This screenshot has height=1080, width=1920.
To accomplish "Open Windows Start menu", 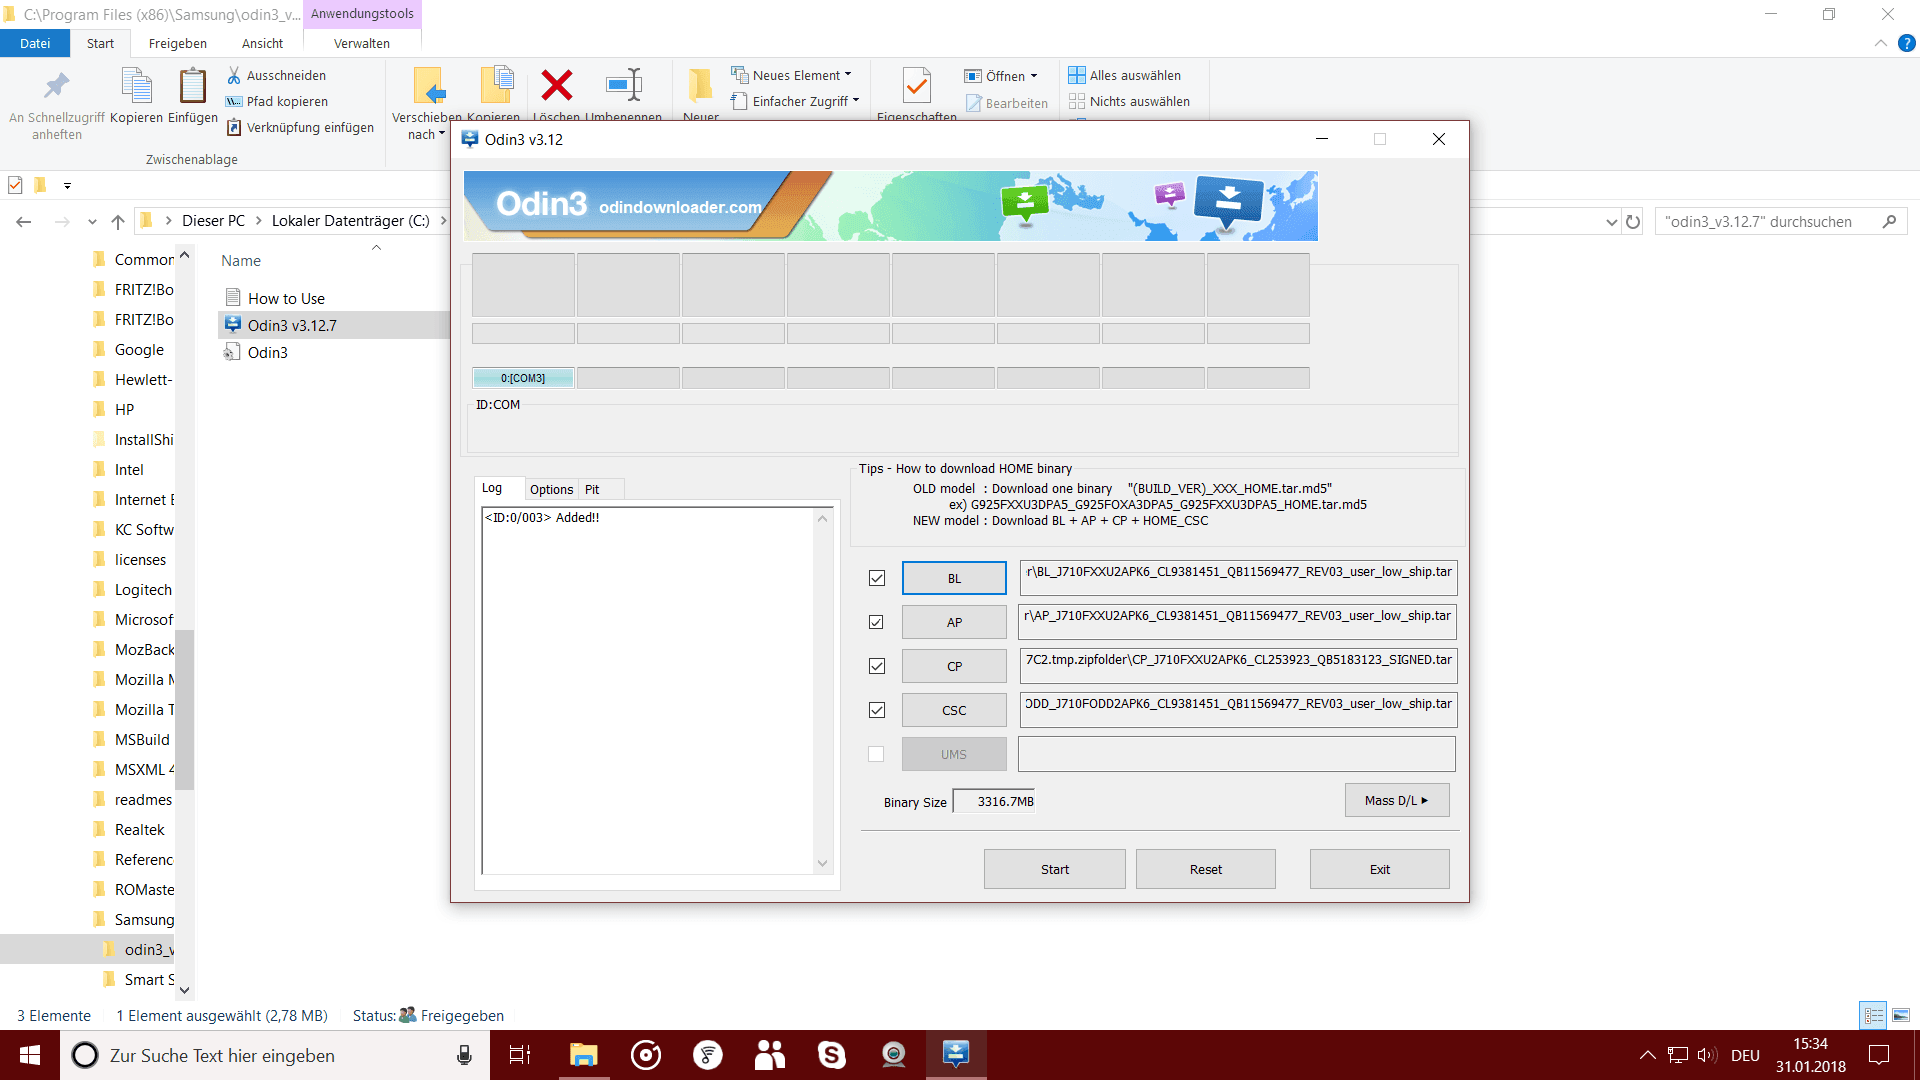I will click(30, 1055).
